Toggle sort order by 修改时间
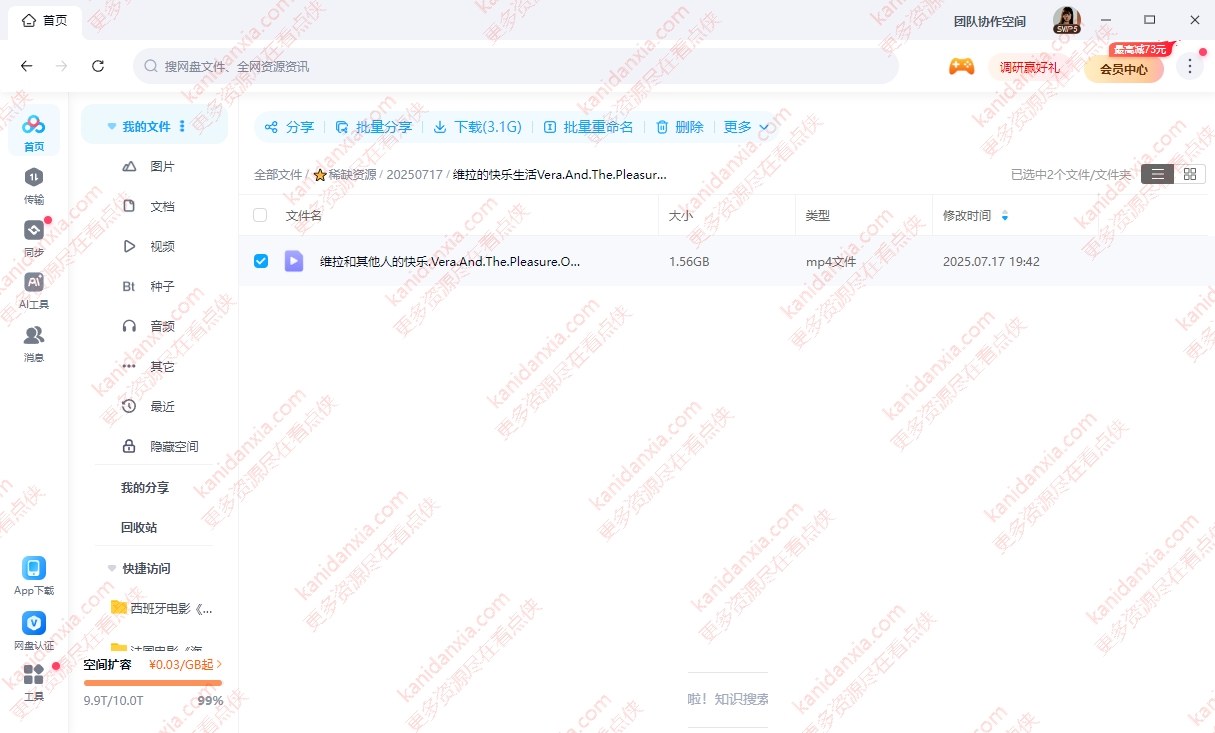Viewport: 1215px width, 733px height. (1005, 215)
